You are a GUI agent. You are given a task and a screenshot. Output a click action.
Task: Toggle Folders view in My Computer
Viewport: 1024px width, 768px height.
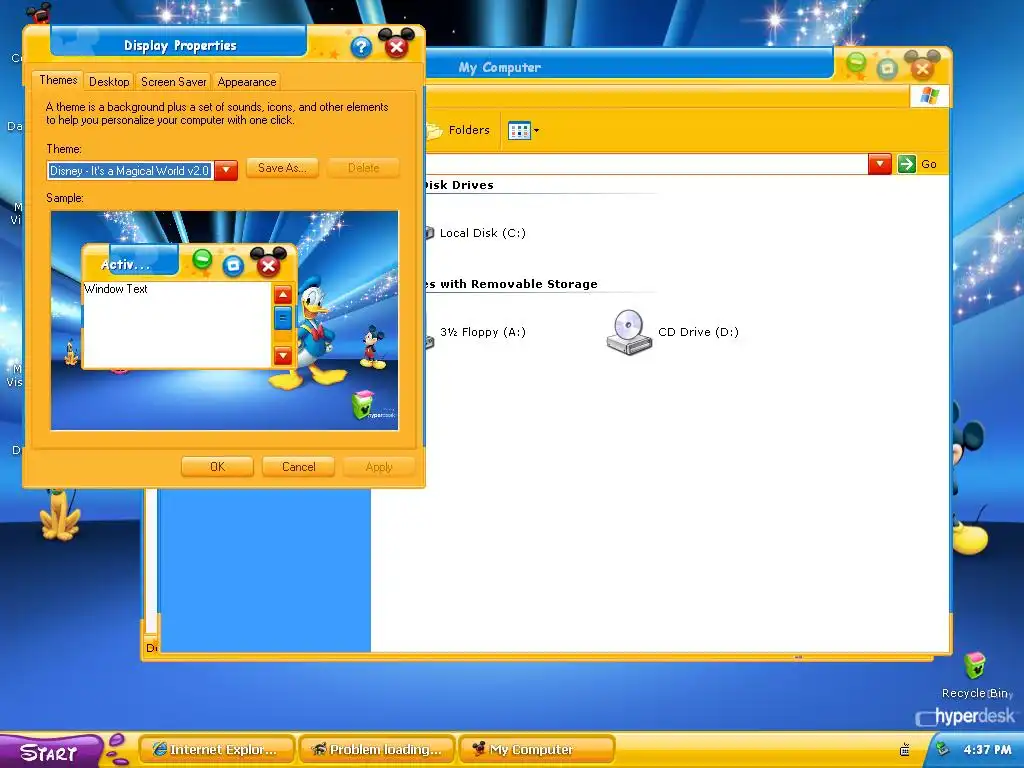pos(458,130)
